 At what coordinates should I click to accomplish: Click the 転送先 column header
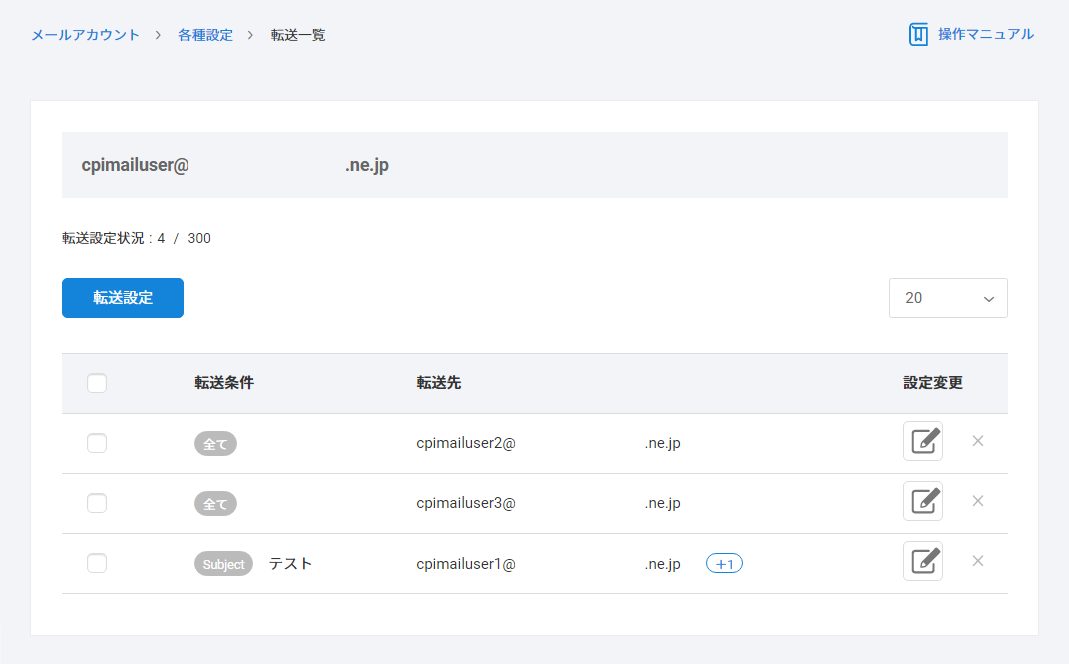[x=439, y=383]
